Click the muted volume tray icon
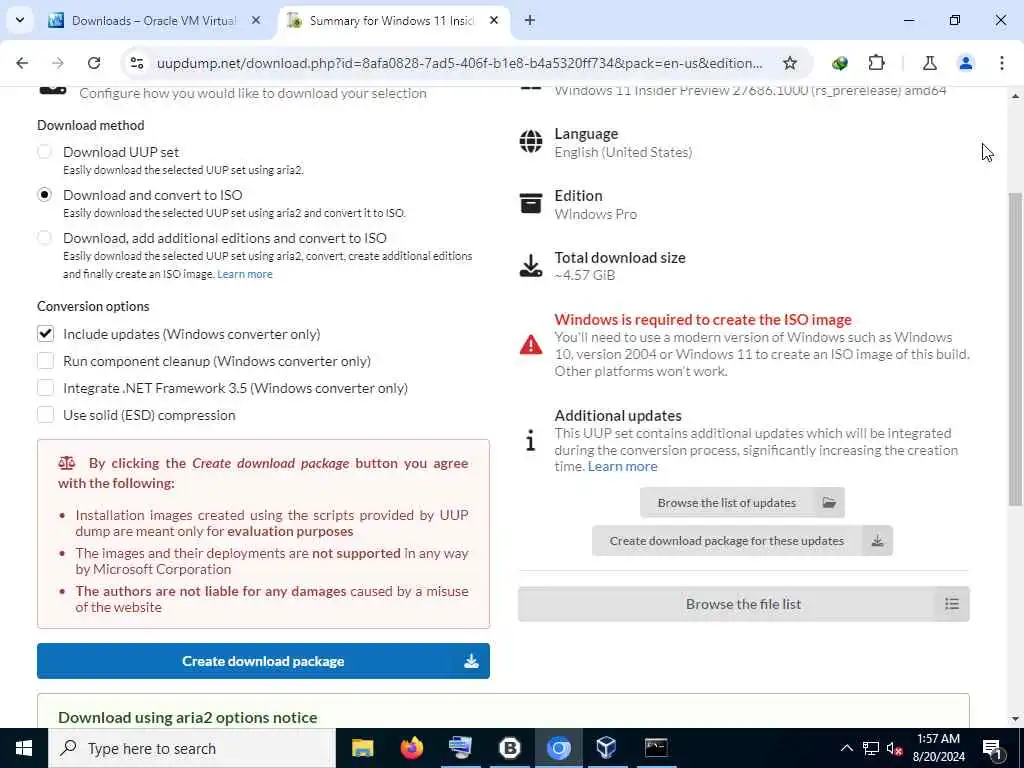Viewport: 1024px width, 768px height. tap(895, 748)
